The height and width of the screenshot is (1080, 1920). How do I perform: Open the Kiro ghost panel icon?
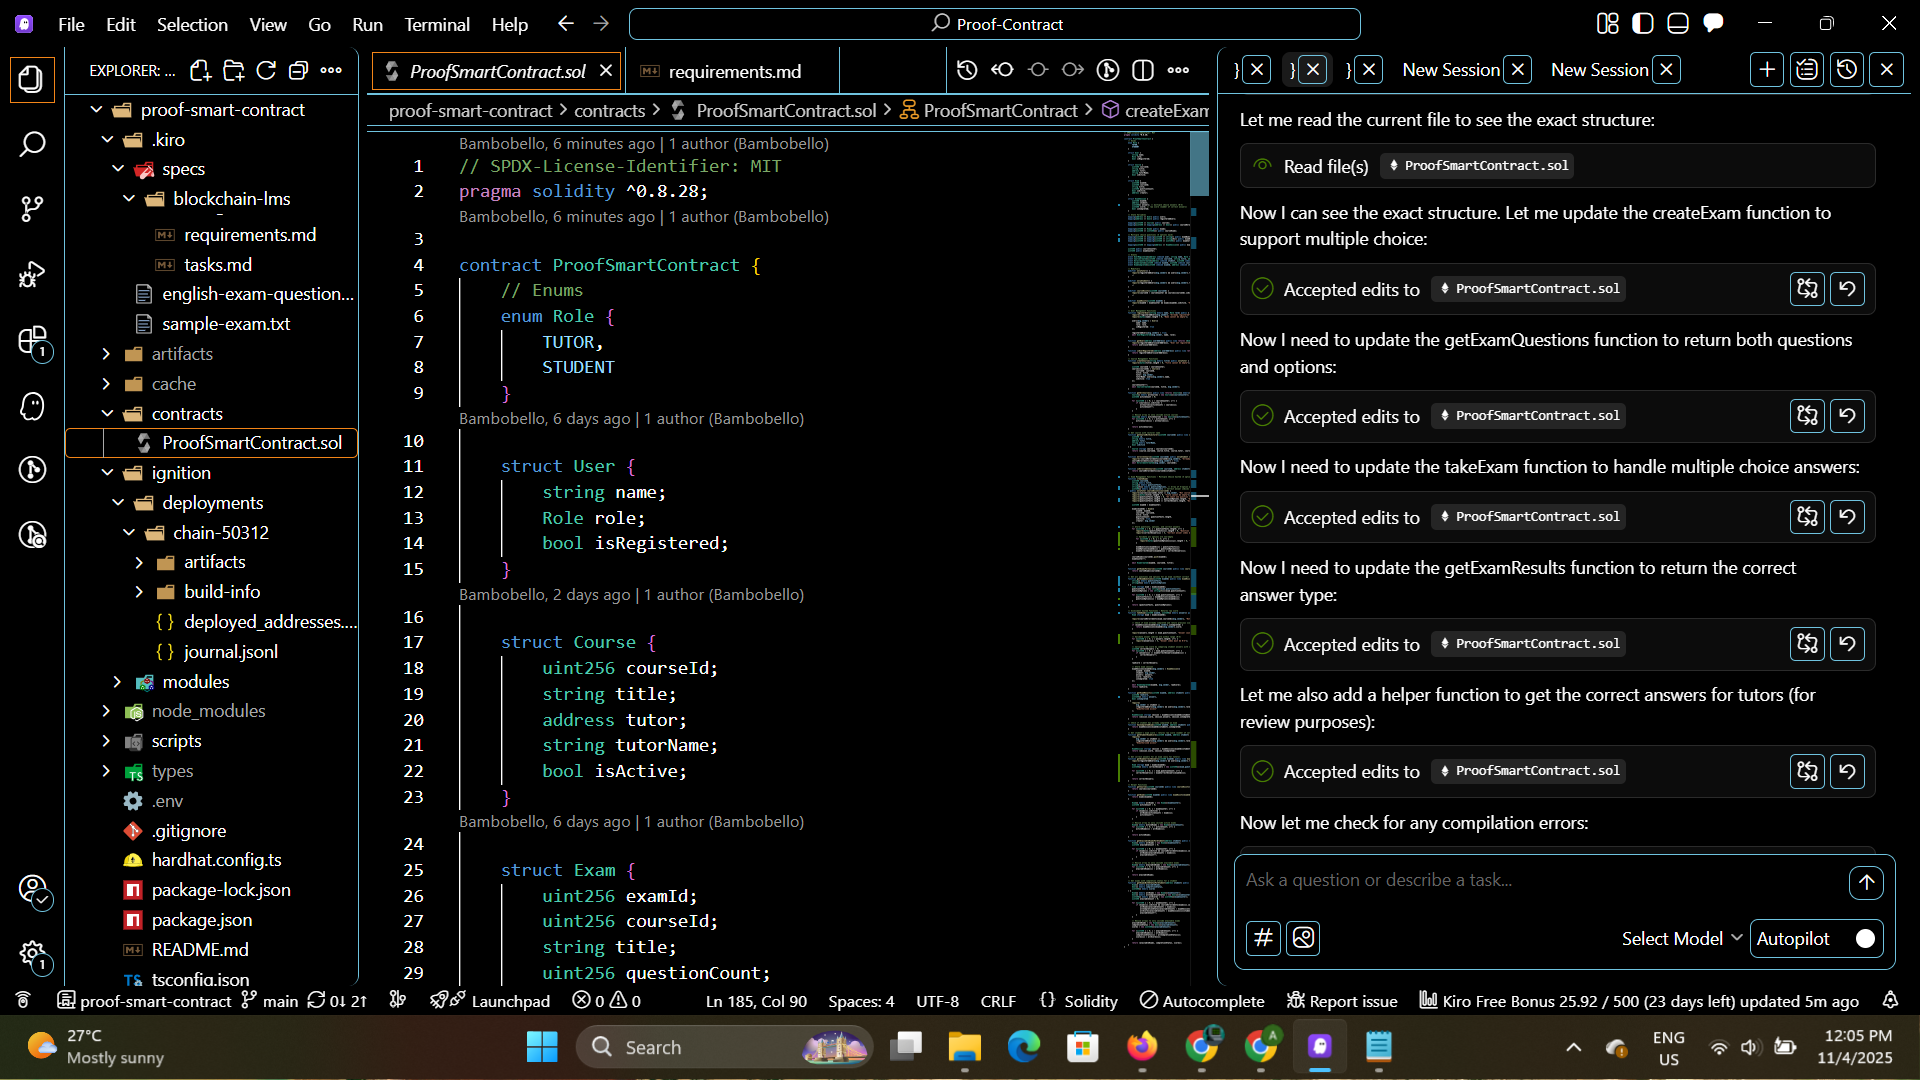[32, 406]
